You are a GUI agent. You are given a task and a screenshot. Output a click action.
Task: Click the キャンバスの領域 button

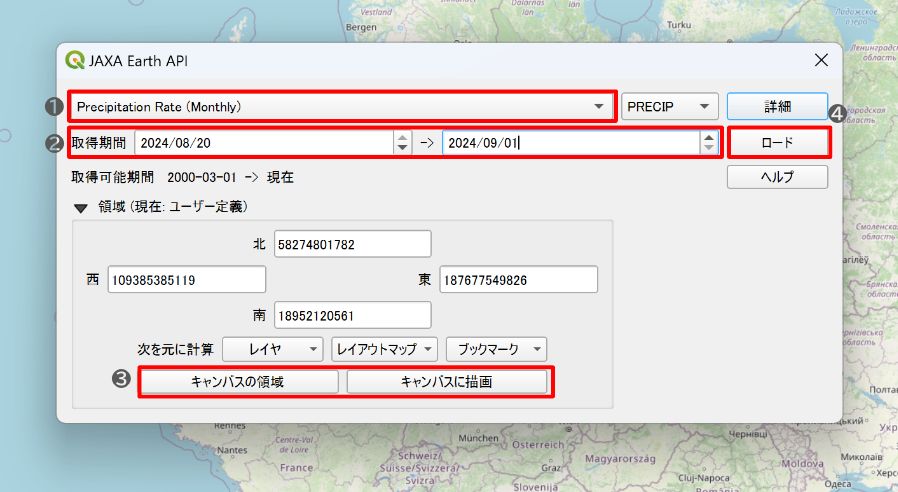pos(239,382)
